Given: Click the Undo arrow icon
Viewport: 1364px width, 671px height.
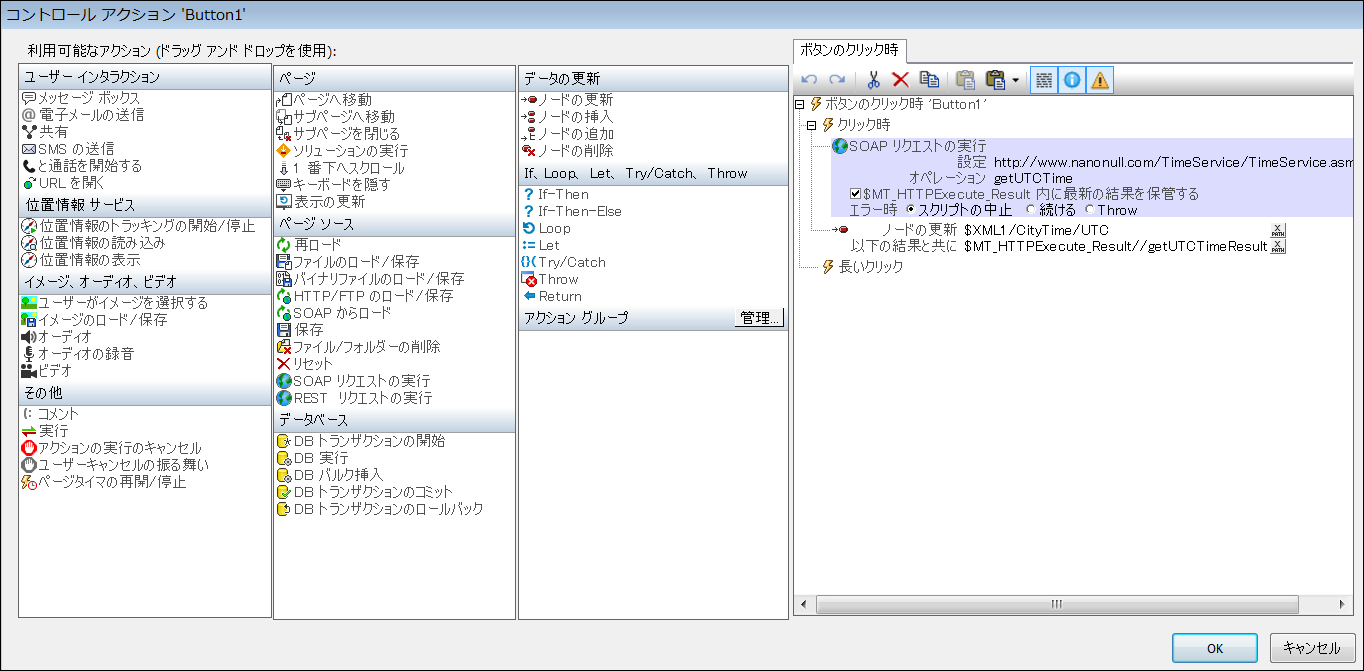Looking at the screenshot, I should point(809,81).
